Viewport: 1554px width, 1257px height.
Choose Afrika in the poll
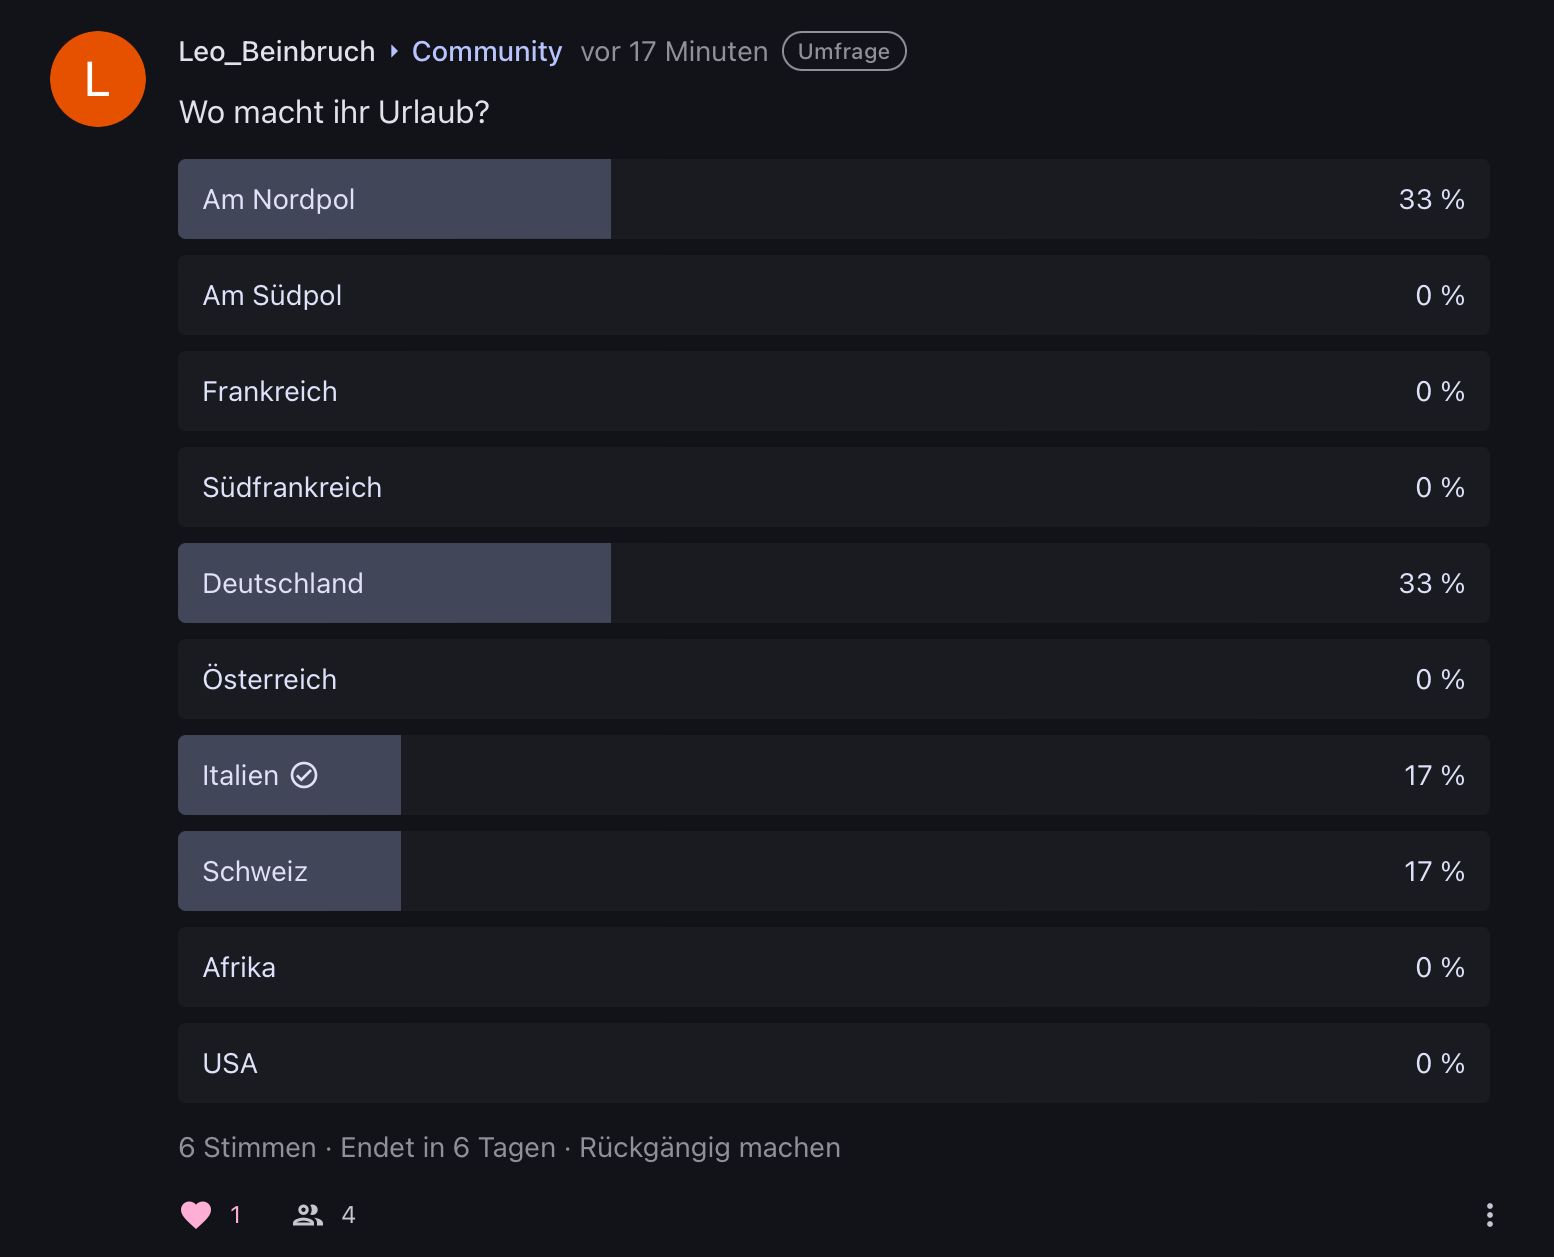pos(833,967)
